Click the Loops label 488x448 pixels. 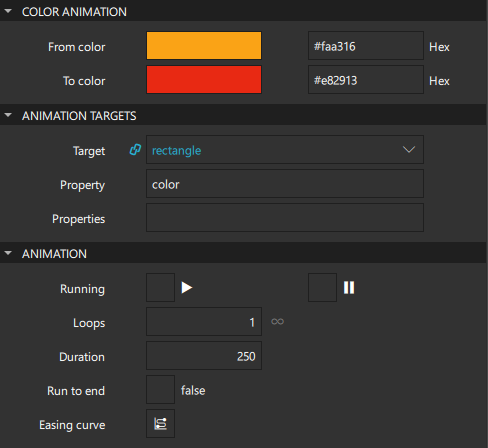coord(89,323)
